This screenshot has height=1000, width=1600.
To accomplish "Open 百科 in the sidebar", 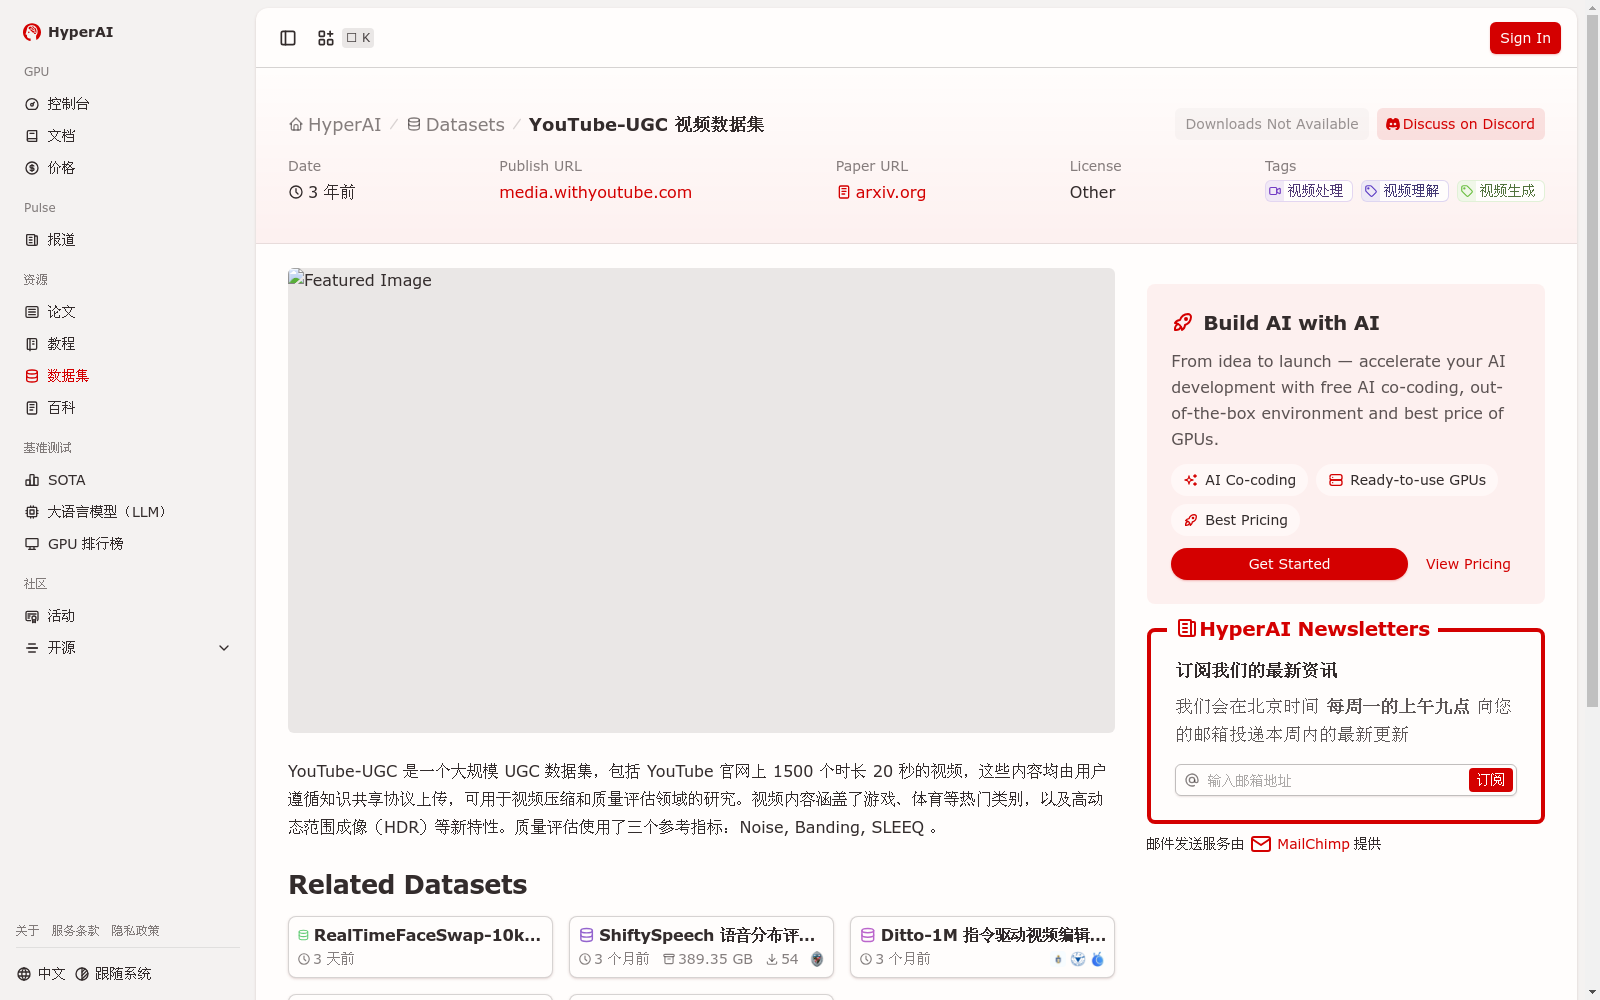I will (x=128, y=408).
